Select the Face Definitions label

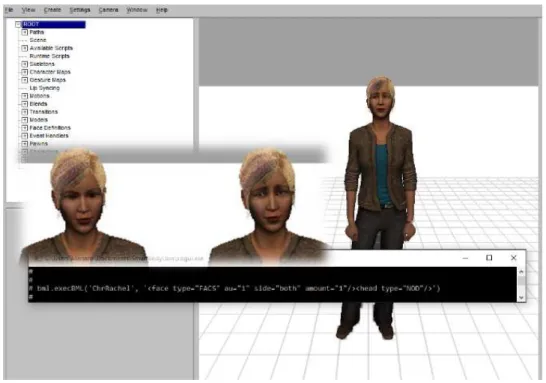point(50,128)
